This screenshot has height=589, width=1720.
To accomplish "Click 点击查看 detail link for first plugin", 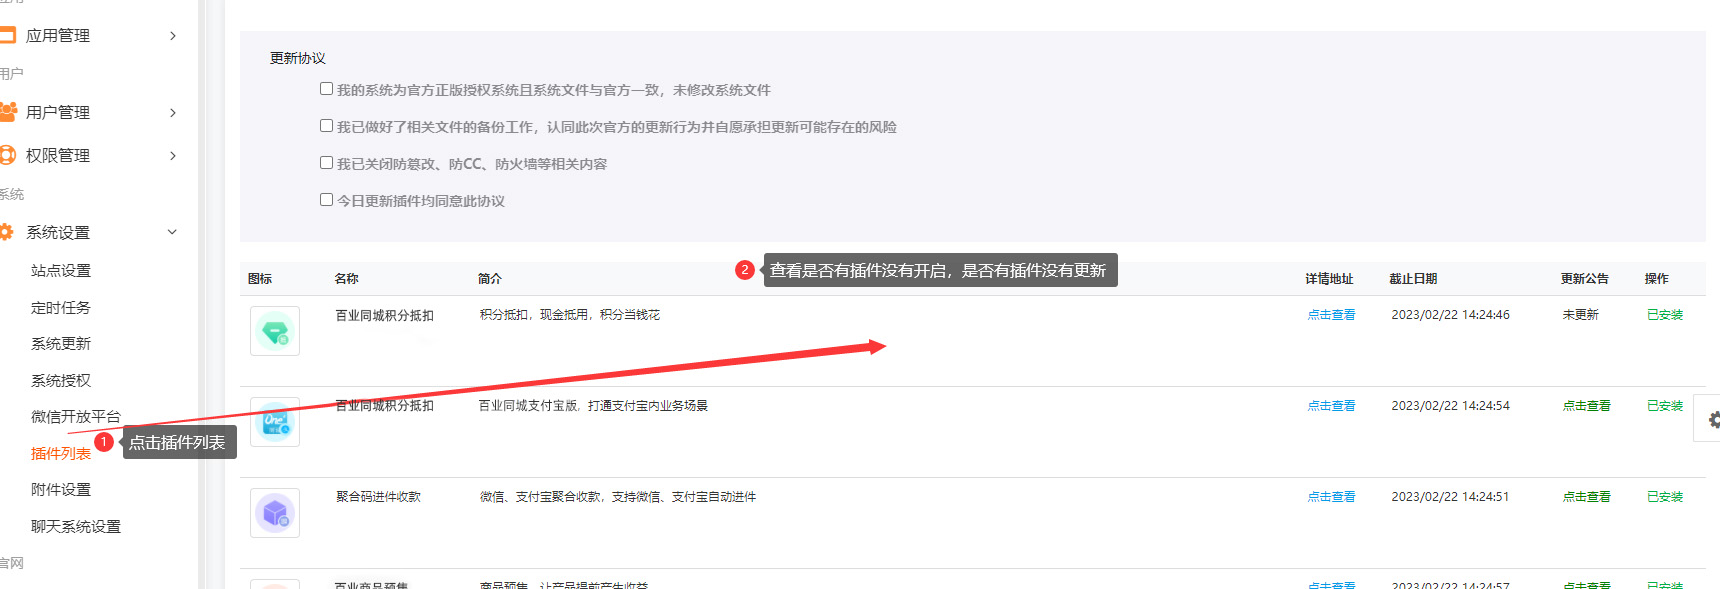I will pyautogui.click(x=1331, y=315).
